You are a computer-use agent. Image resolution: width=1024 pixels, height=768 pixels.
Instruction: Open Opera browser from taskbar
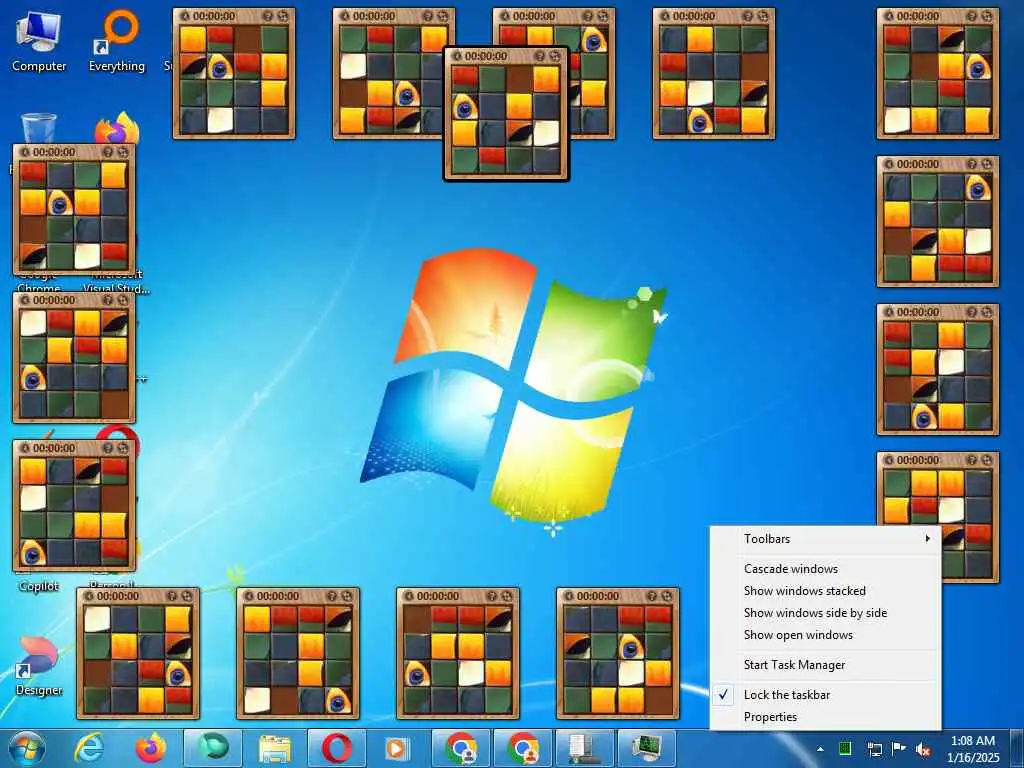[337, 748]
